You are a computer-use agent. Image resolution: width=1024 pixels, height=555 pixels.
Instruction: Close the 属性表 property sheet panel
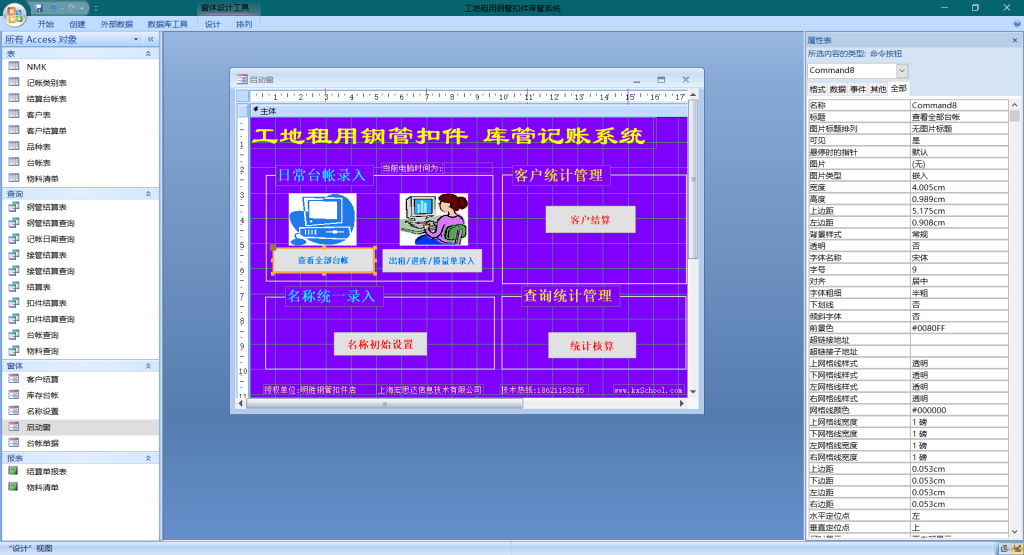pos(1014,39)
